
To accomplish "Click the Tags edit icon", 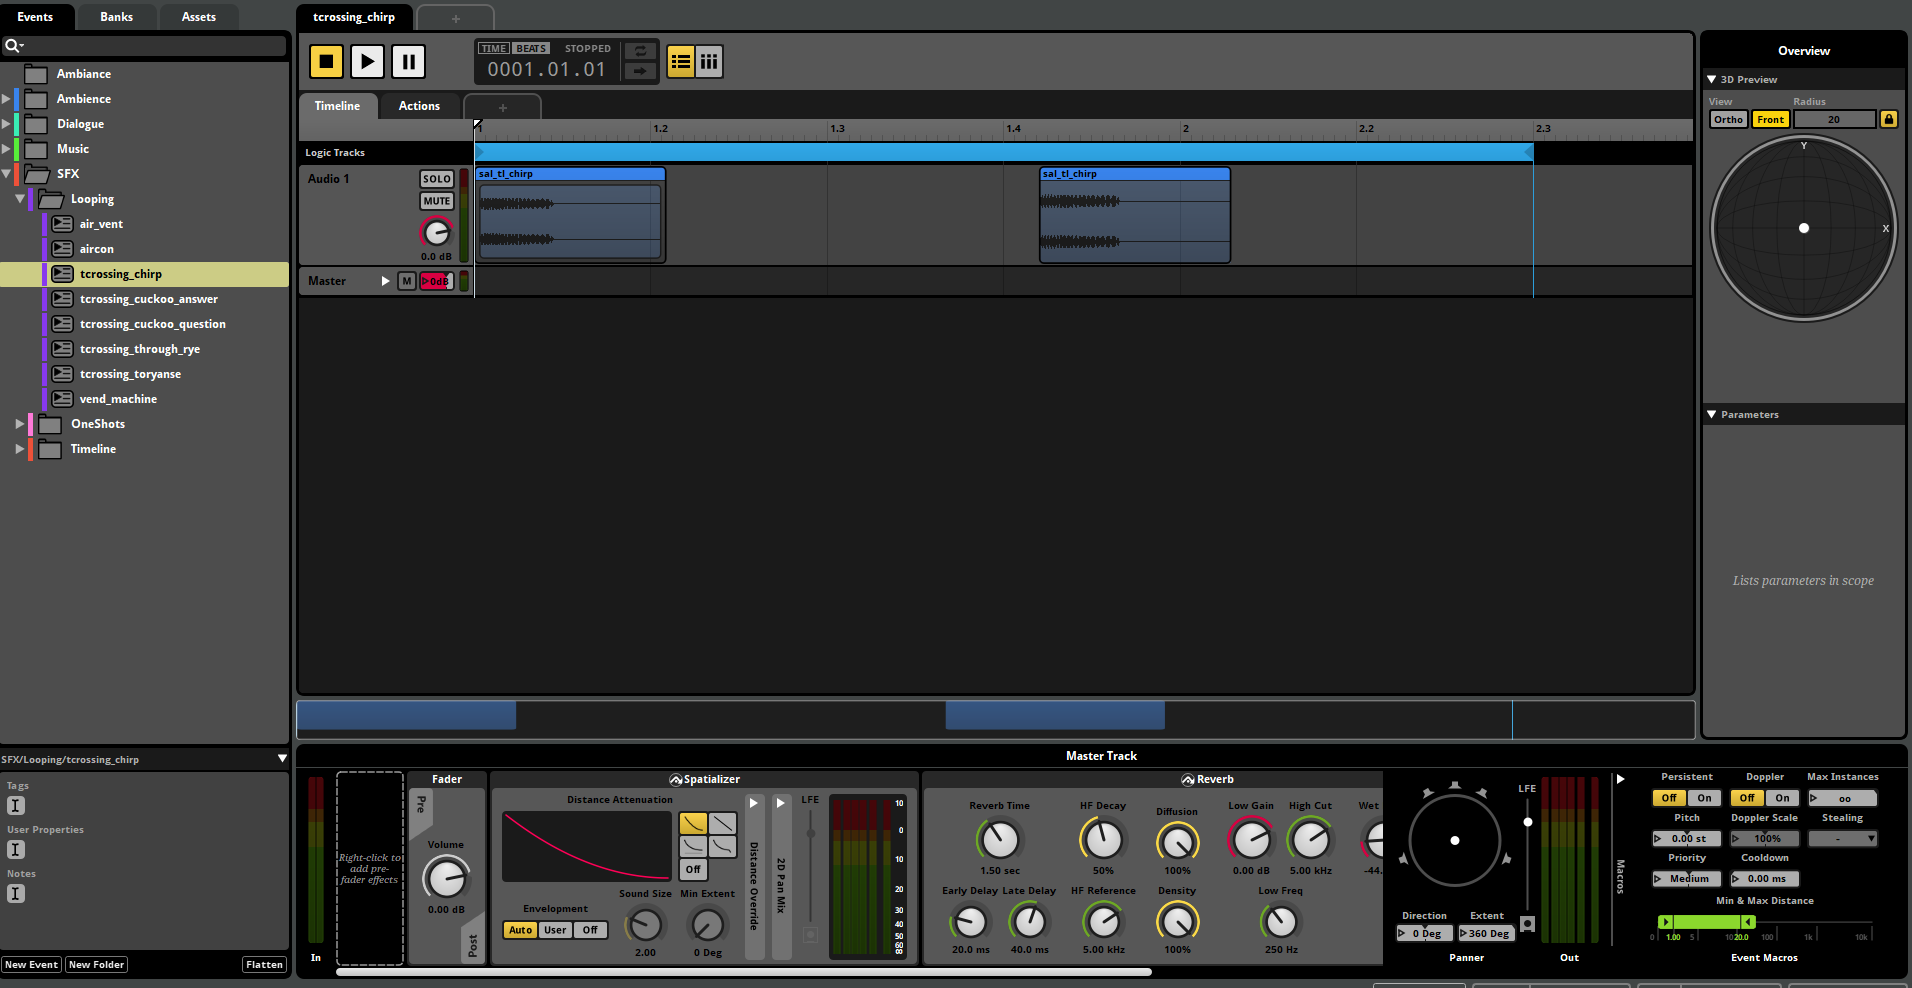I will [16, 806].
